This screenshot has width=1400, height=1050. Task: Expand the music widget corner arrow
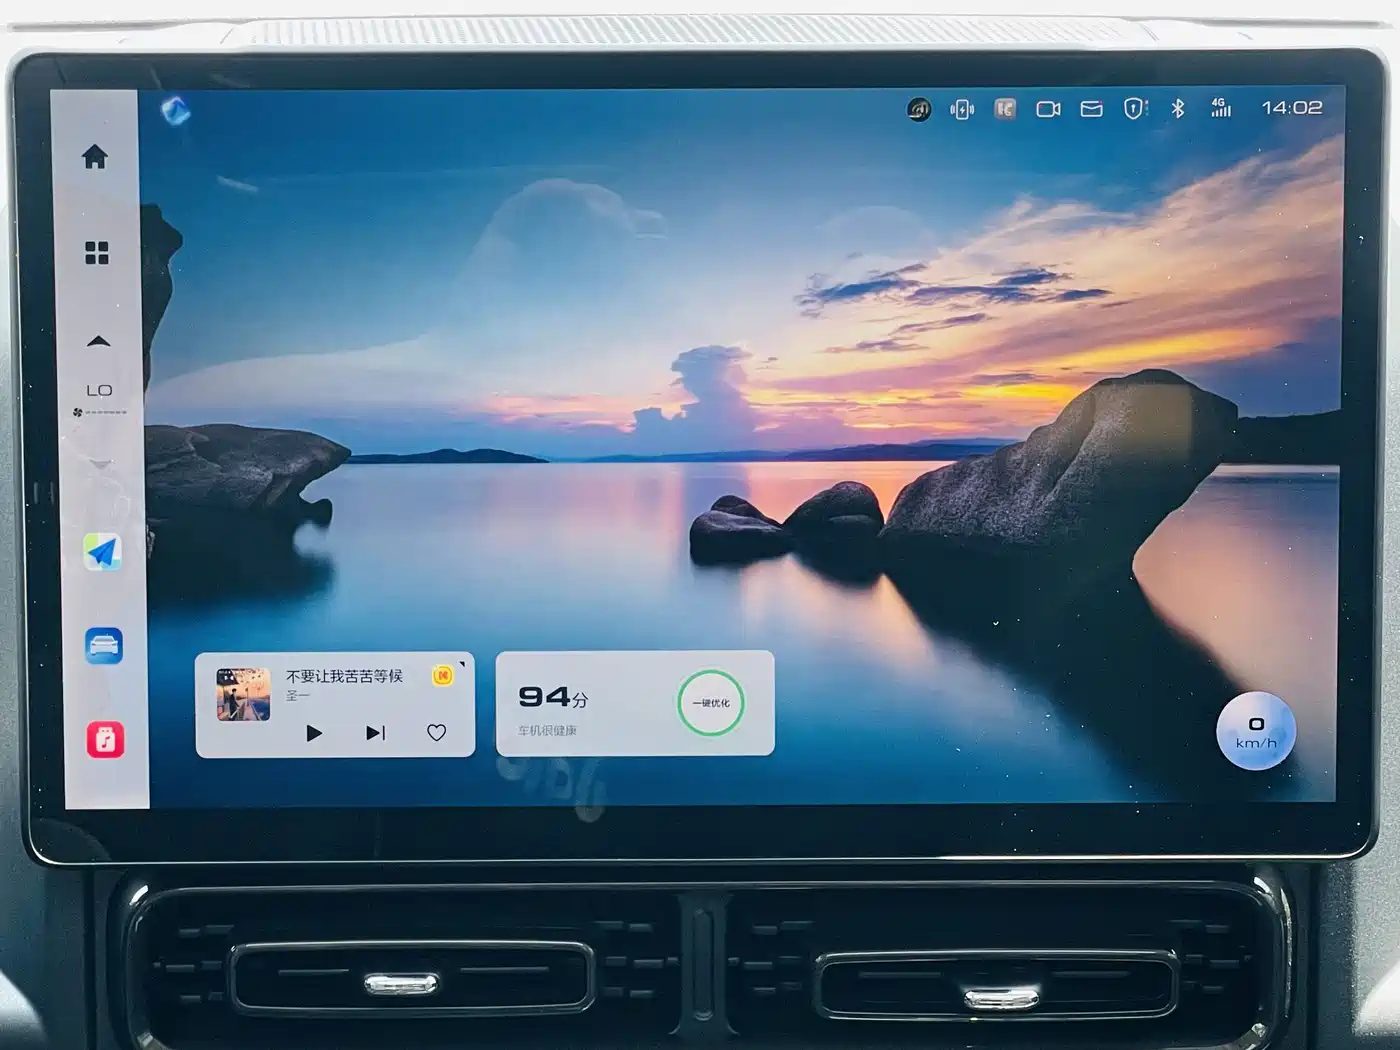click(462, 663)
